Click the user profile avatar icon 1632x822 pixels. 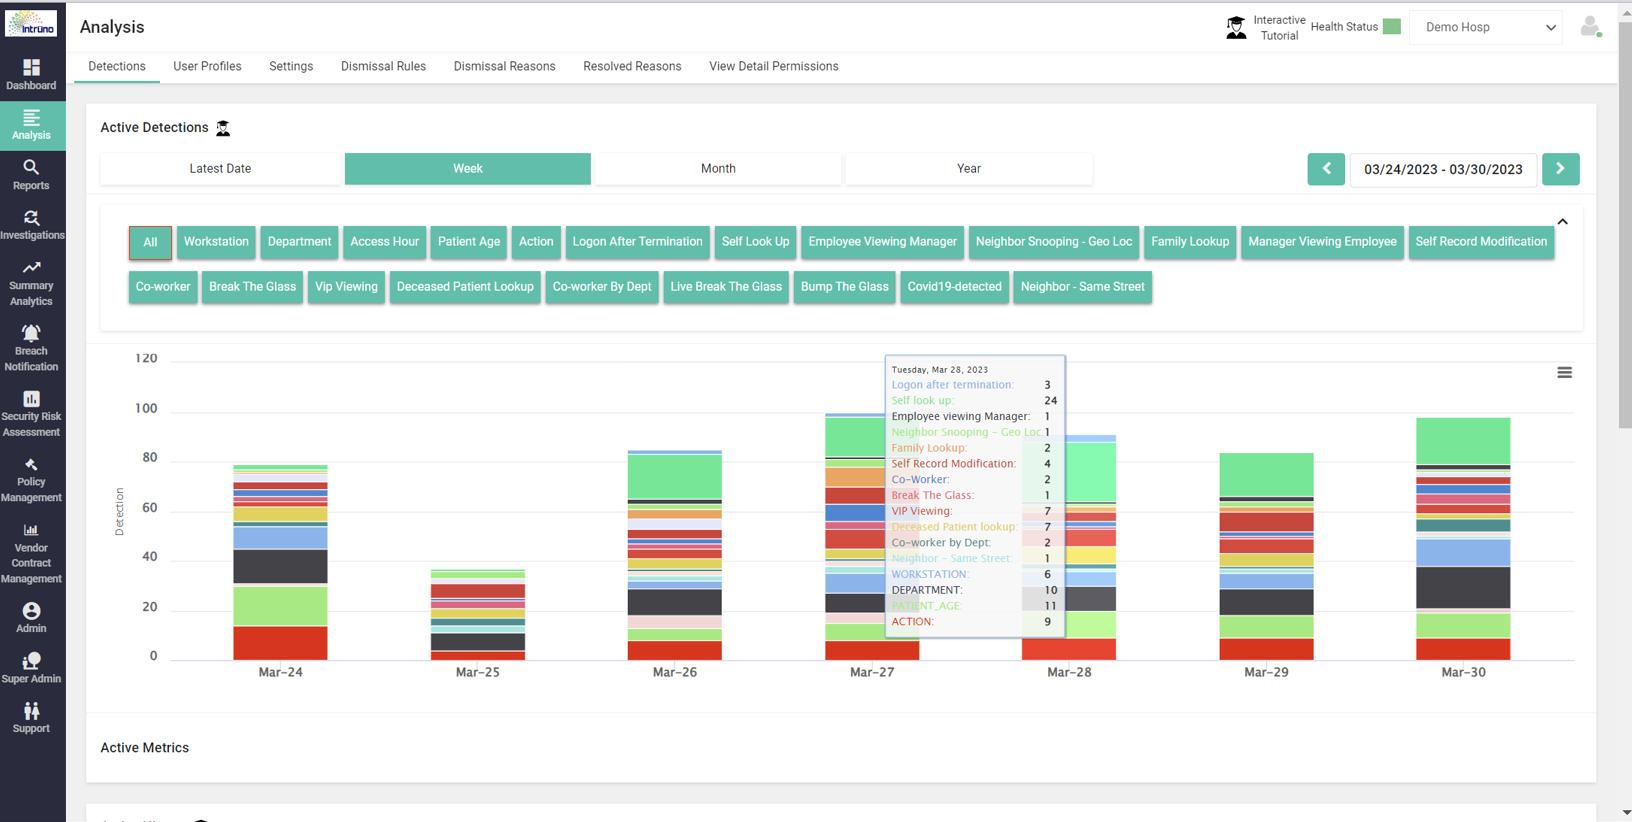[1590, 27]
